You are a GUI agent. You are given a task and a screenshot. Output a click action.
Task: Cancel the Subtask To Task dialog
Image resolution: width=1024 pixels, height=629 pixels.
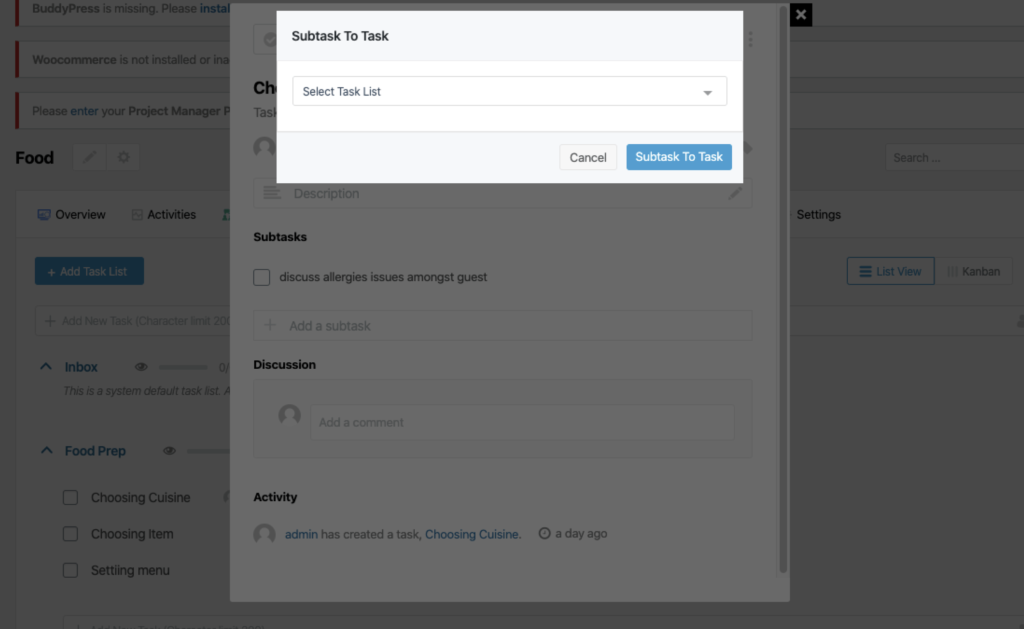pyautogui.click(x=588, y=157)
